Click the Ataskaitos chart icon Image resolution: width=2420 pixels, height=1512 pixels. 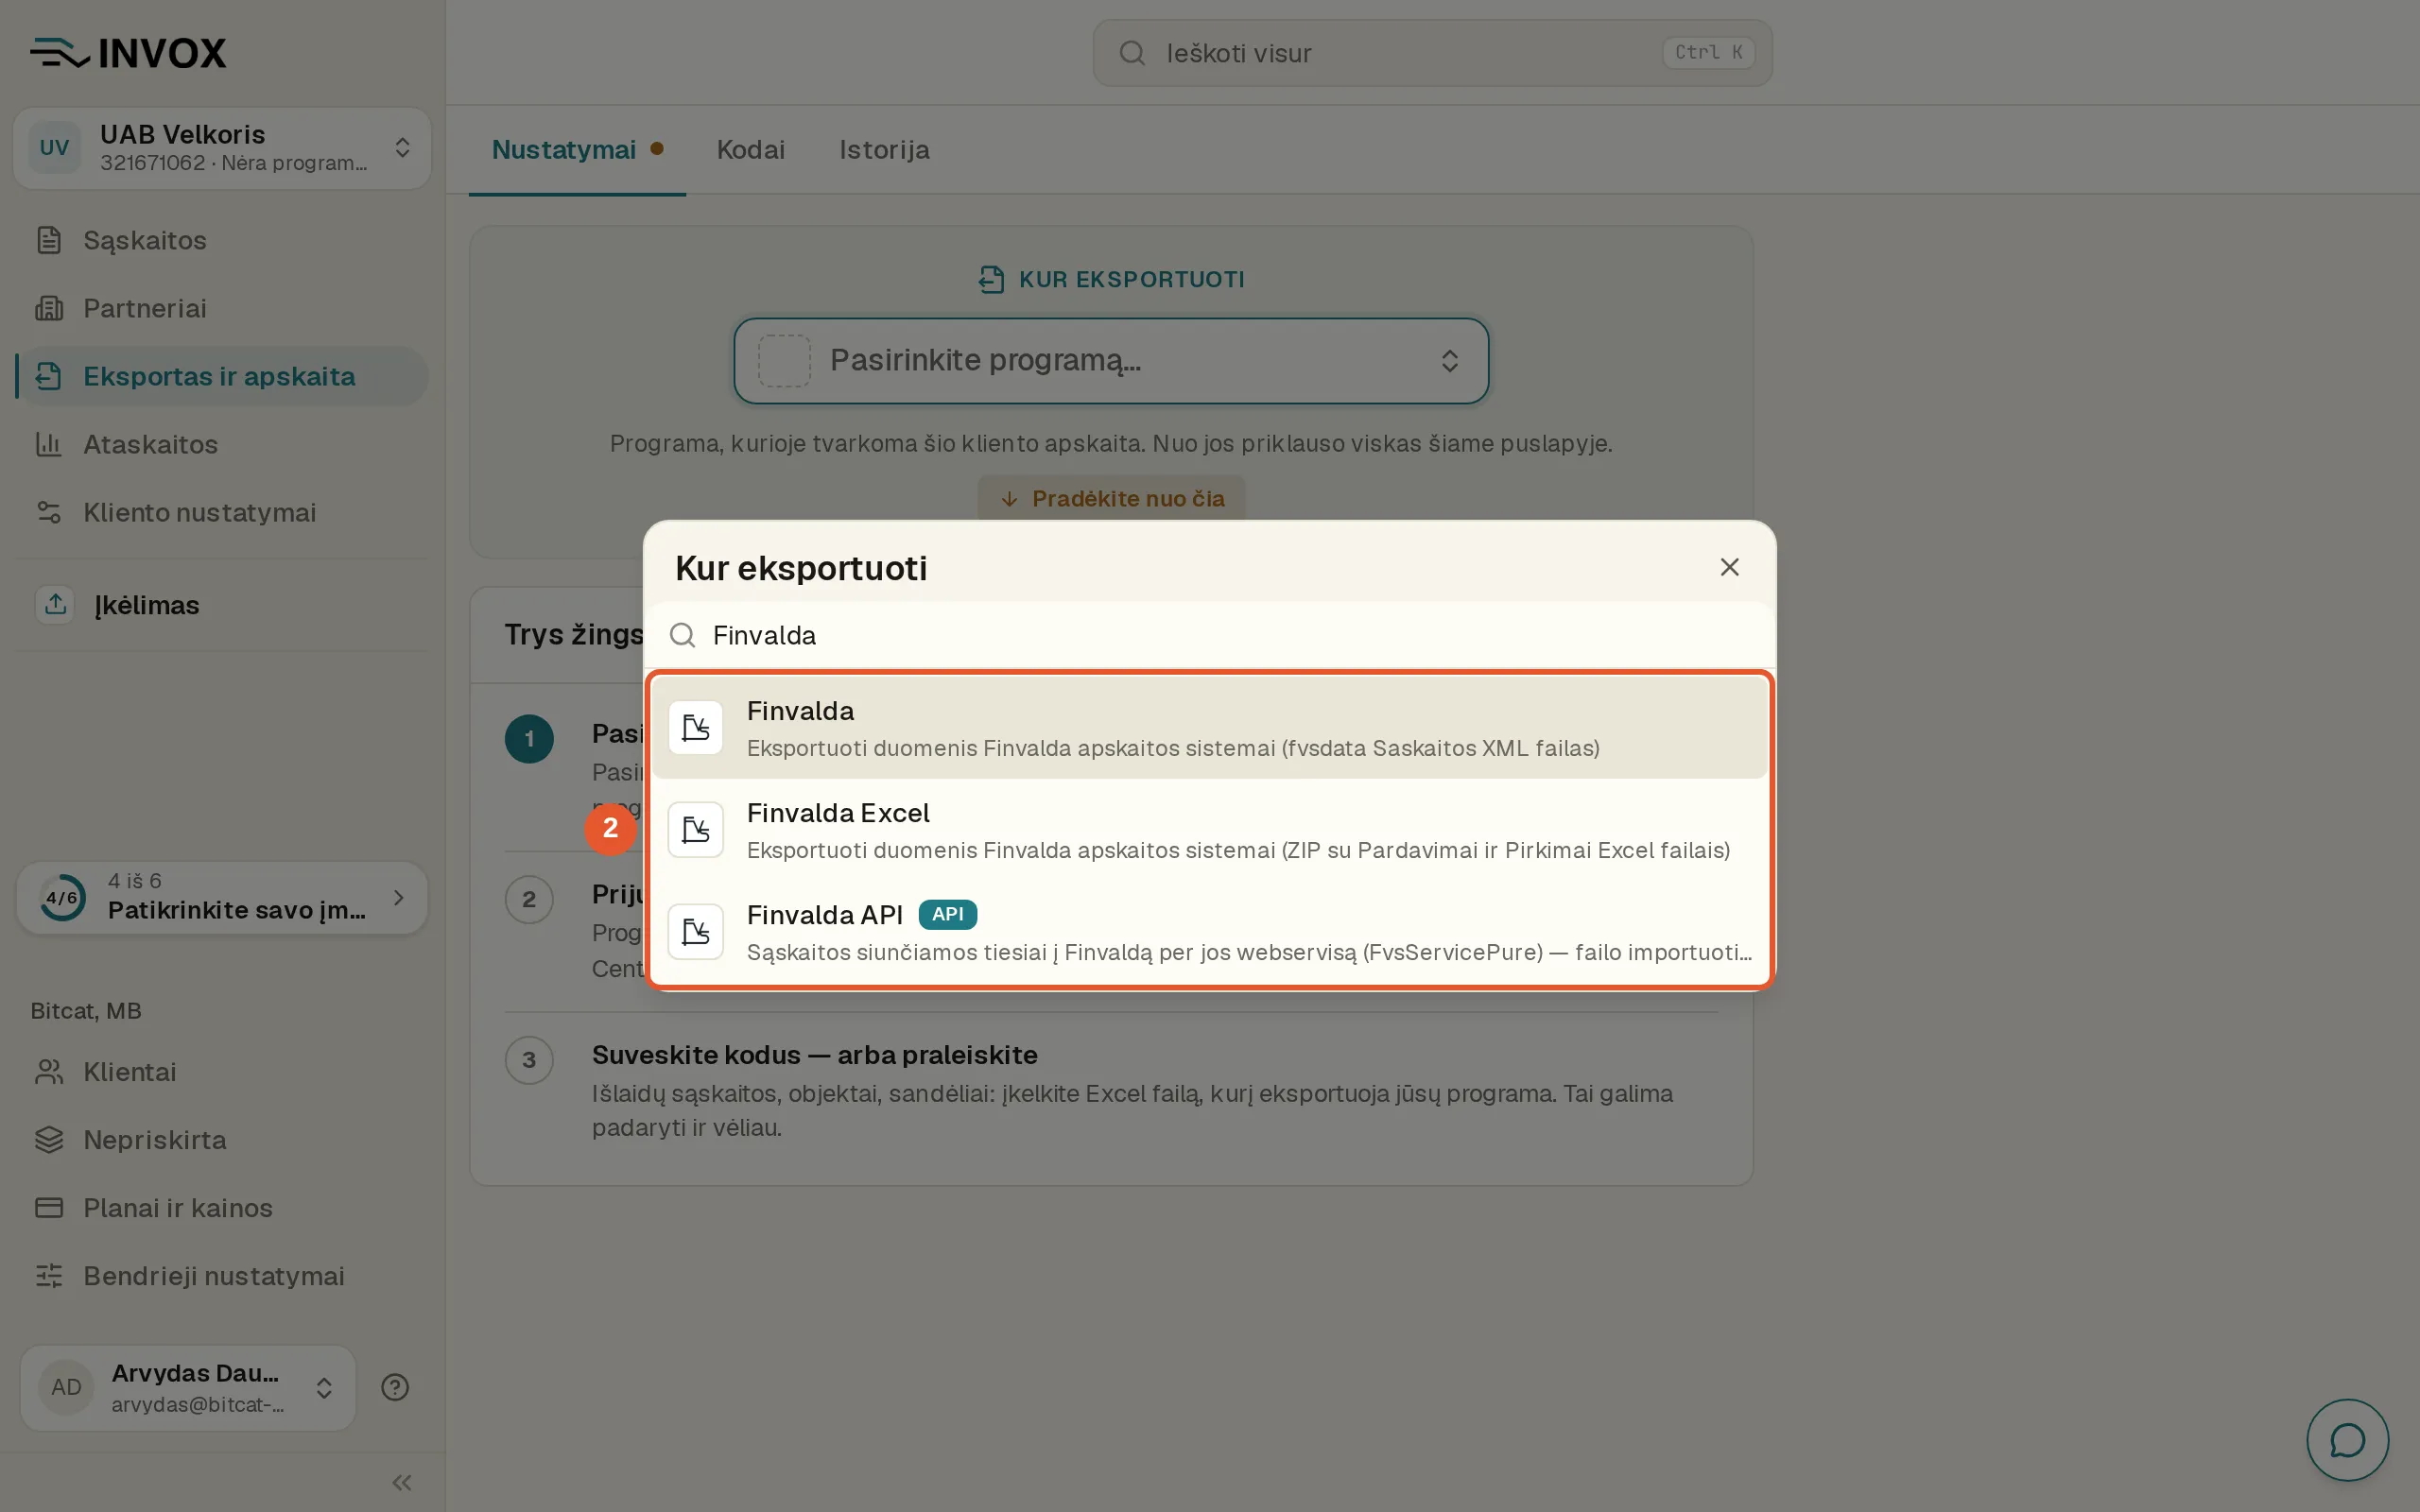click(49, 444)
